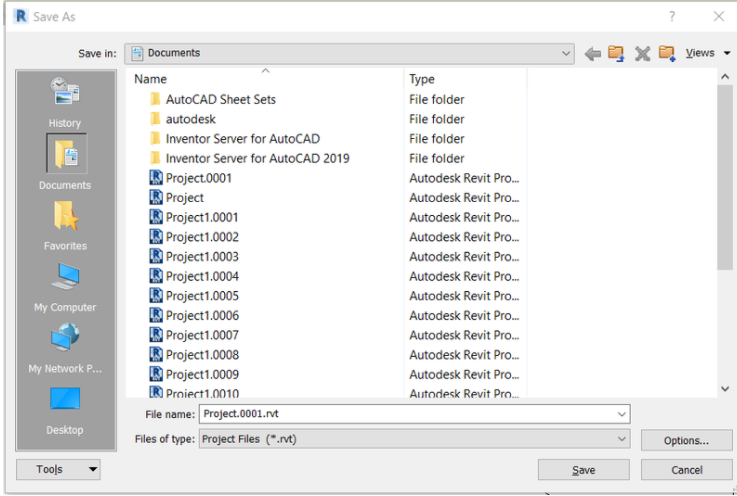Click the vertical scrollbar thumb

coord(725,177)
